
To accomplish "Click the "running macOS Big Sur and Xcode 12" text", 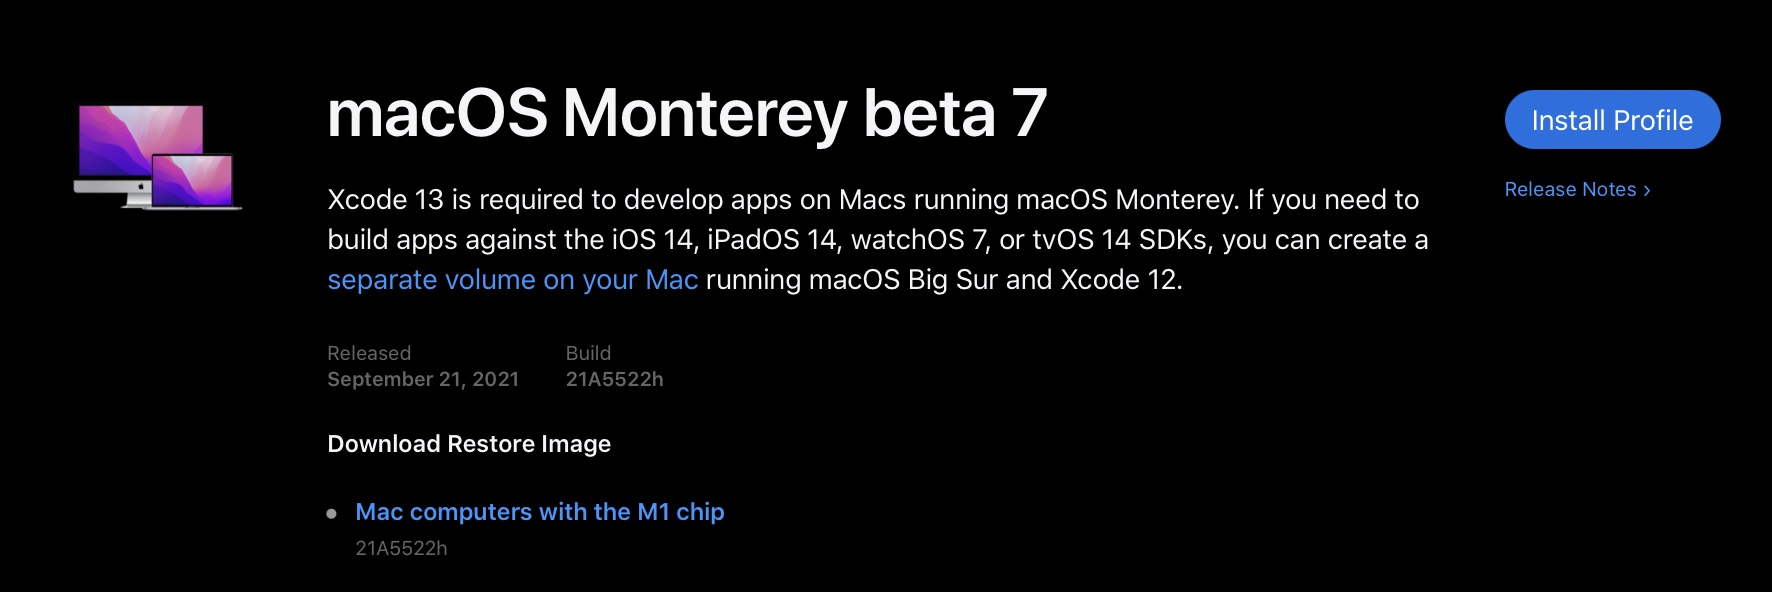I will [943, 280].
